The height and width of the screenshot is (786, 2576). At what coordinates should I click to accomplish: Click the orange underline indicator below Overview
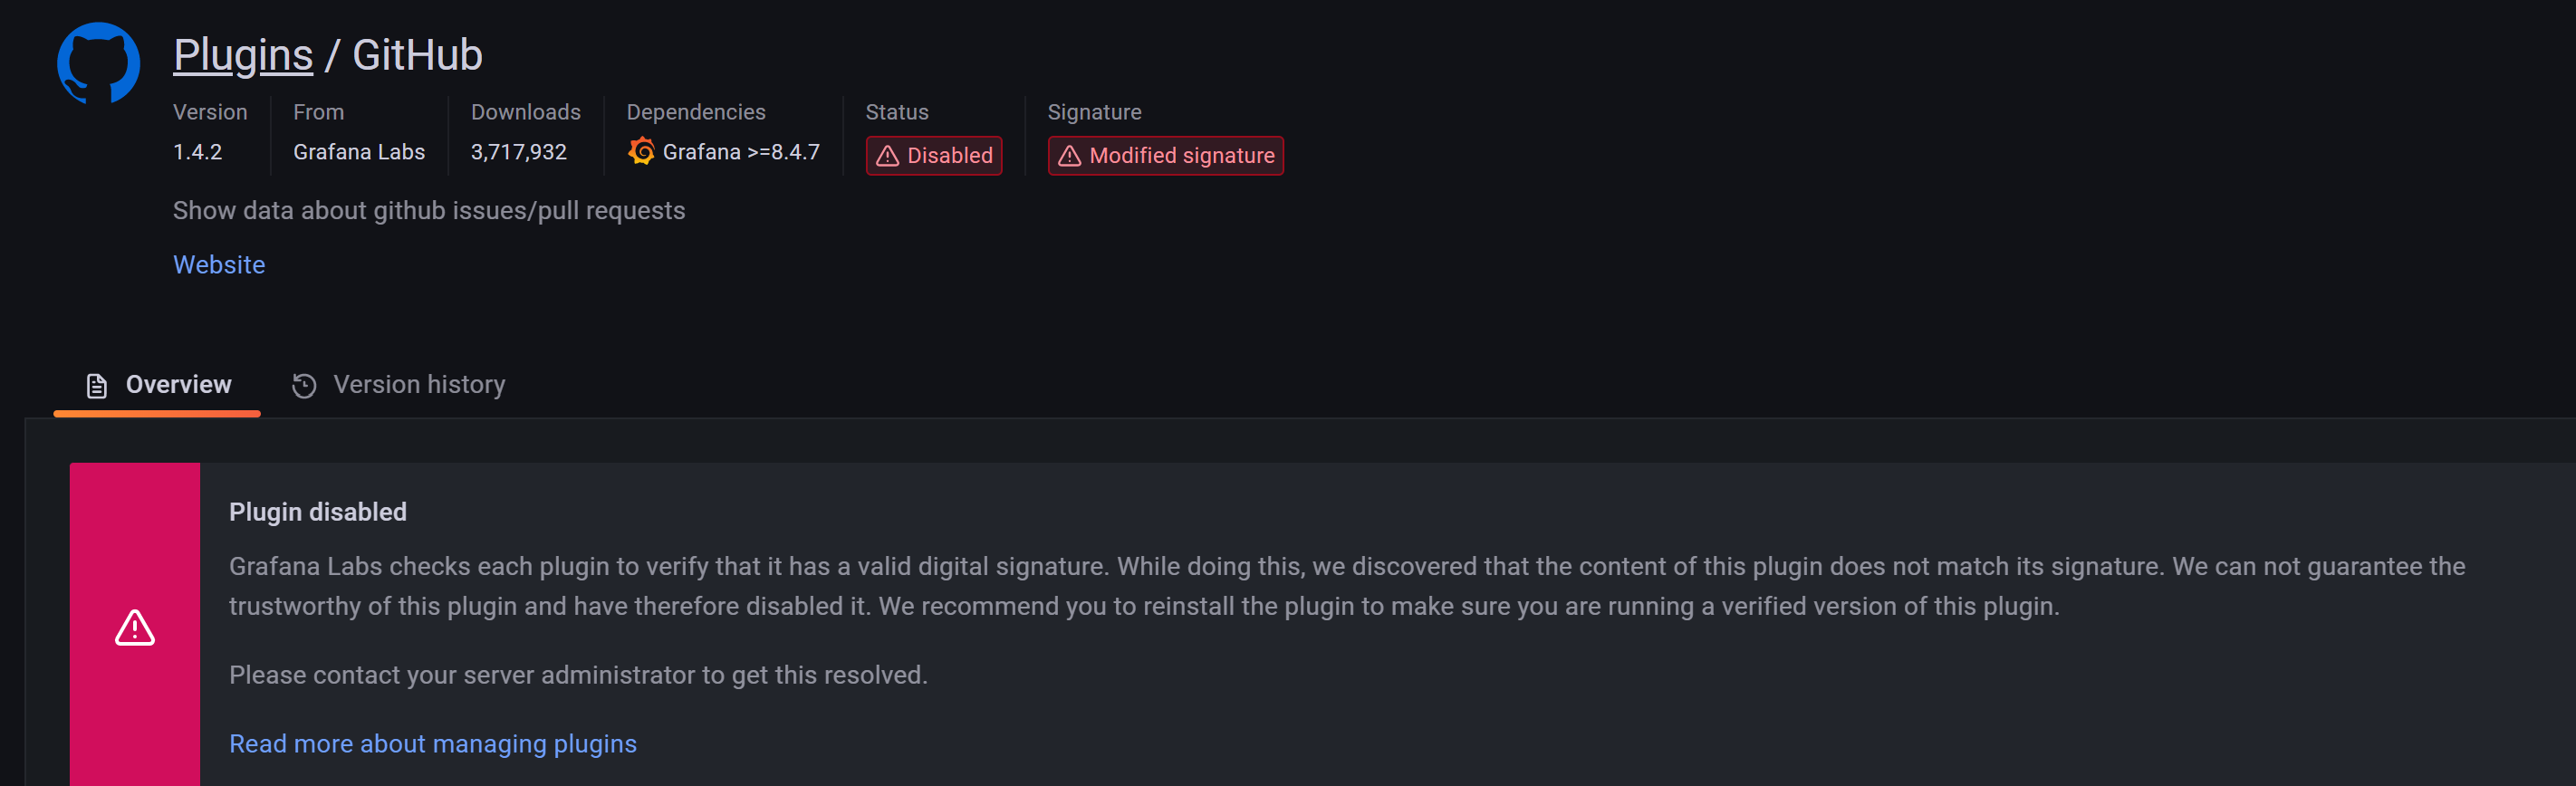(x=157, y=413)
